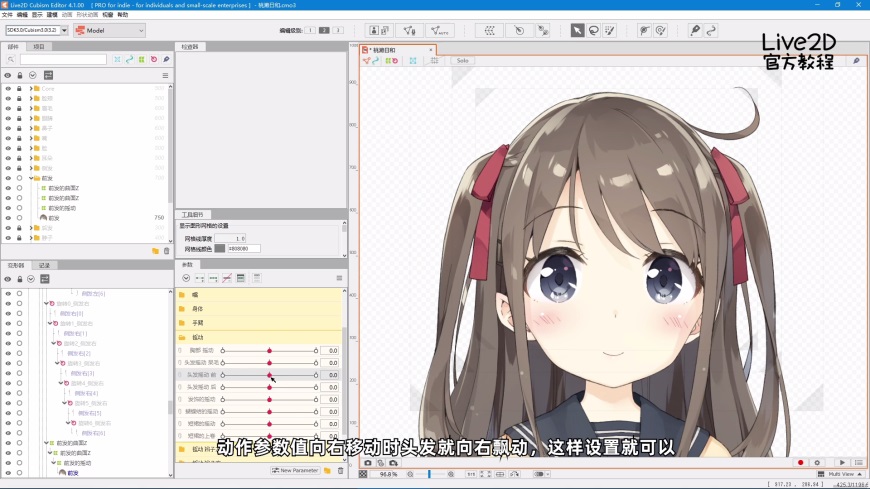The height and width of the screenshot is (489, 870).
Task: Click the manual mesh edit icon
Action: 409,31
